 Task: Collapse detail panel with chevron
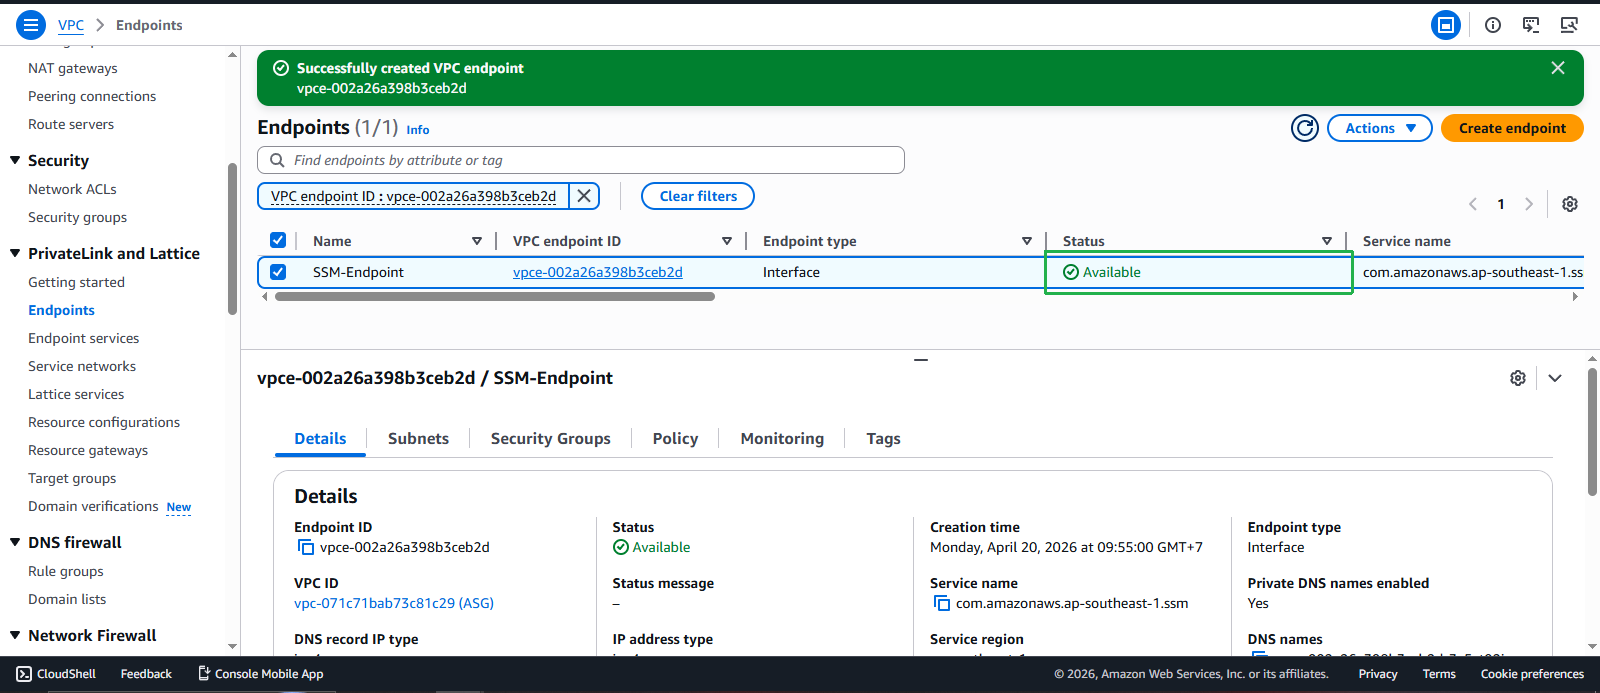[x=1555, y=378]
